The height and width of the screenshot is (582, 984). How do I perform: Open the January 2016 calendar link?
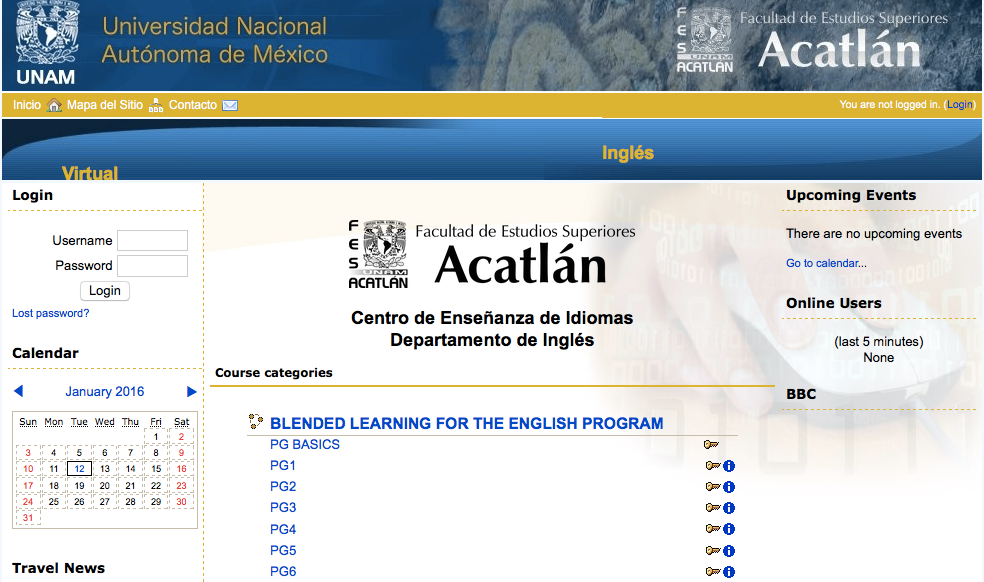pos(105,392)
